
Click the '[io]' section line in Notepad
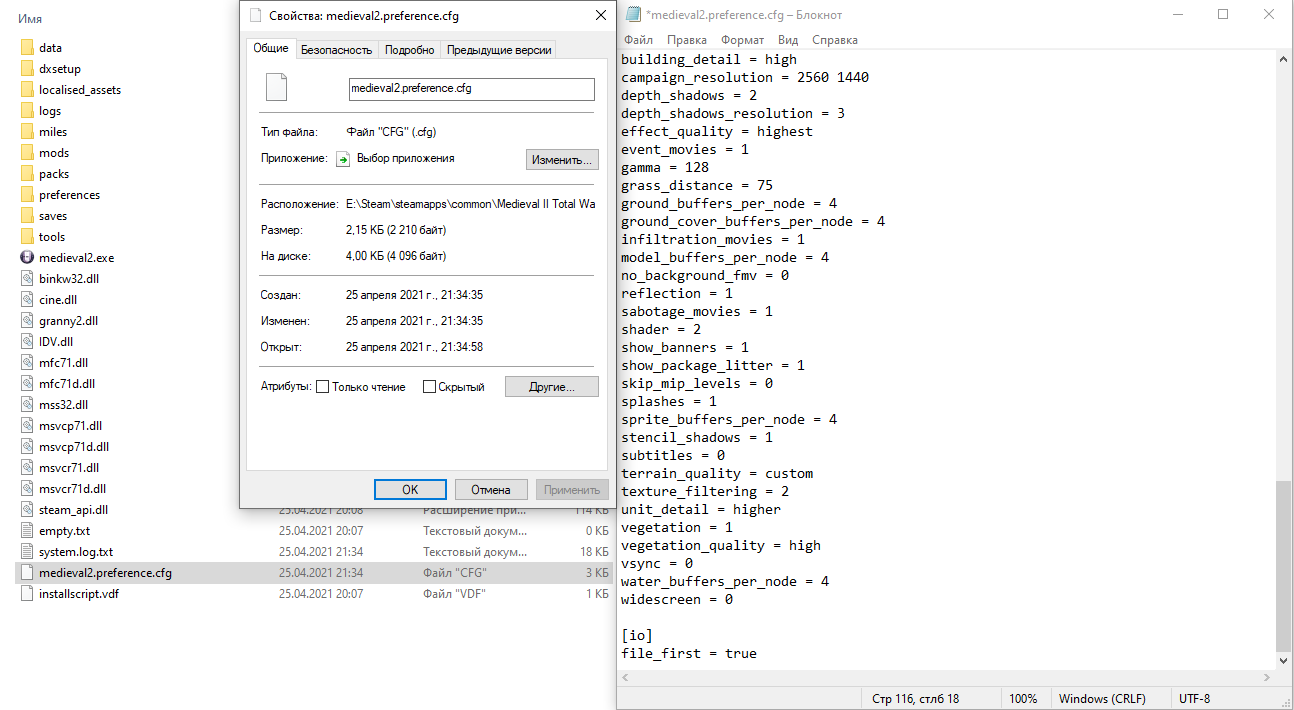click(x=637, y=635)
